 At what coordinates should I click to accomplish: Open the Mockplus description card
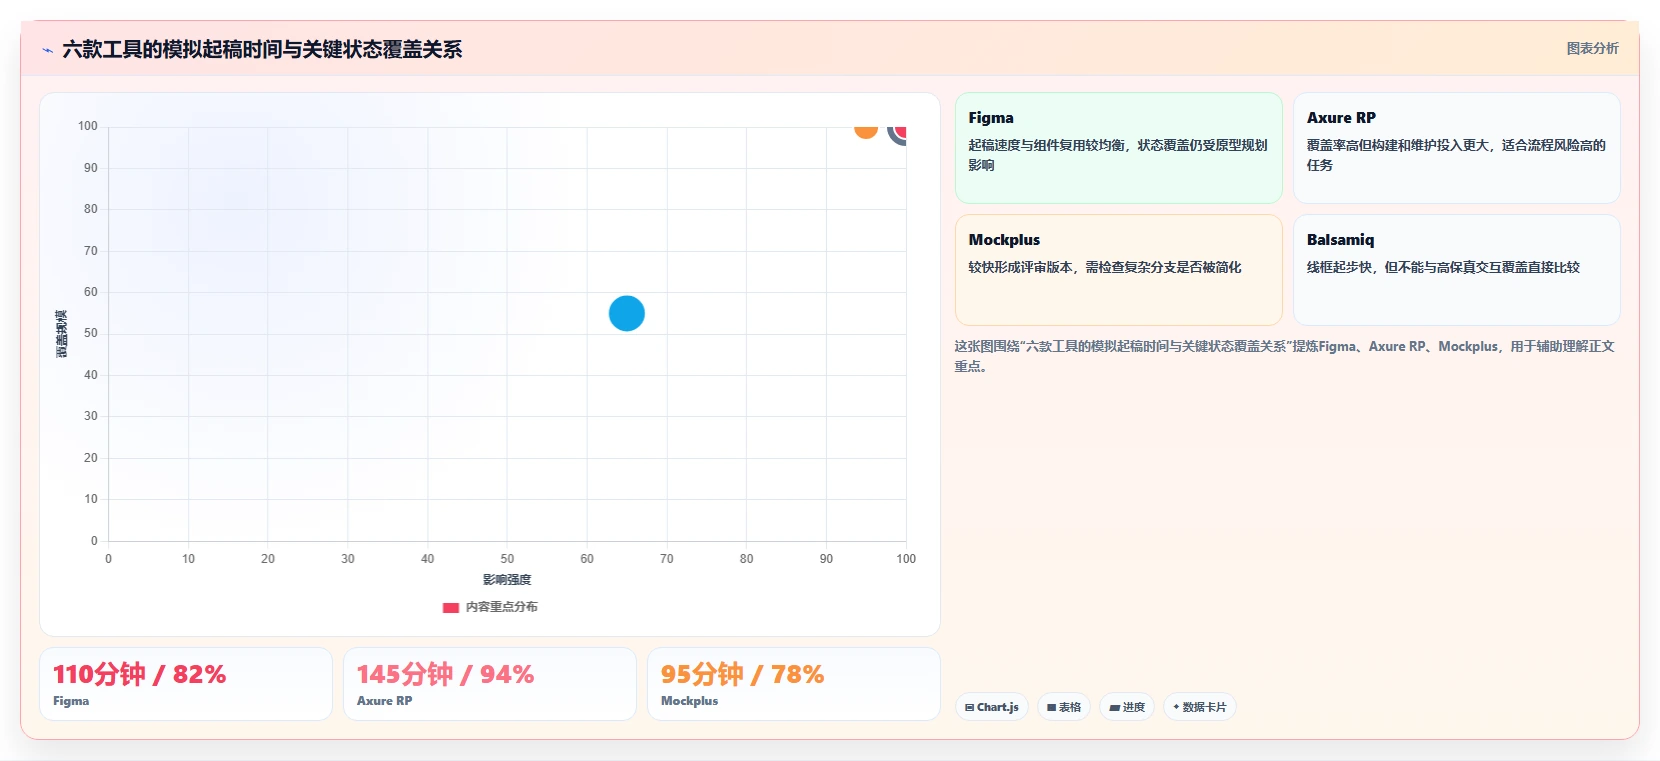[x=1119, y=270]
